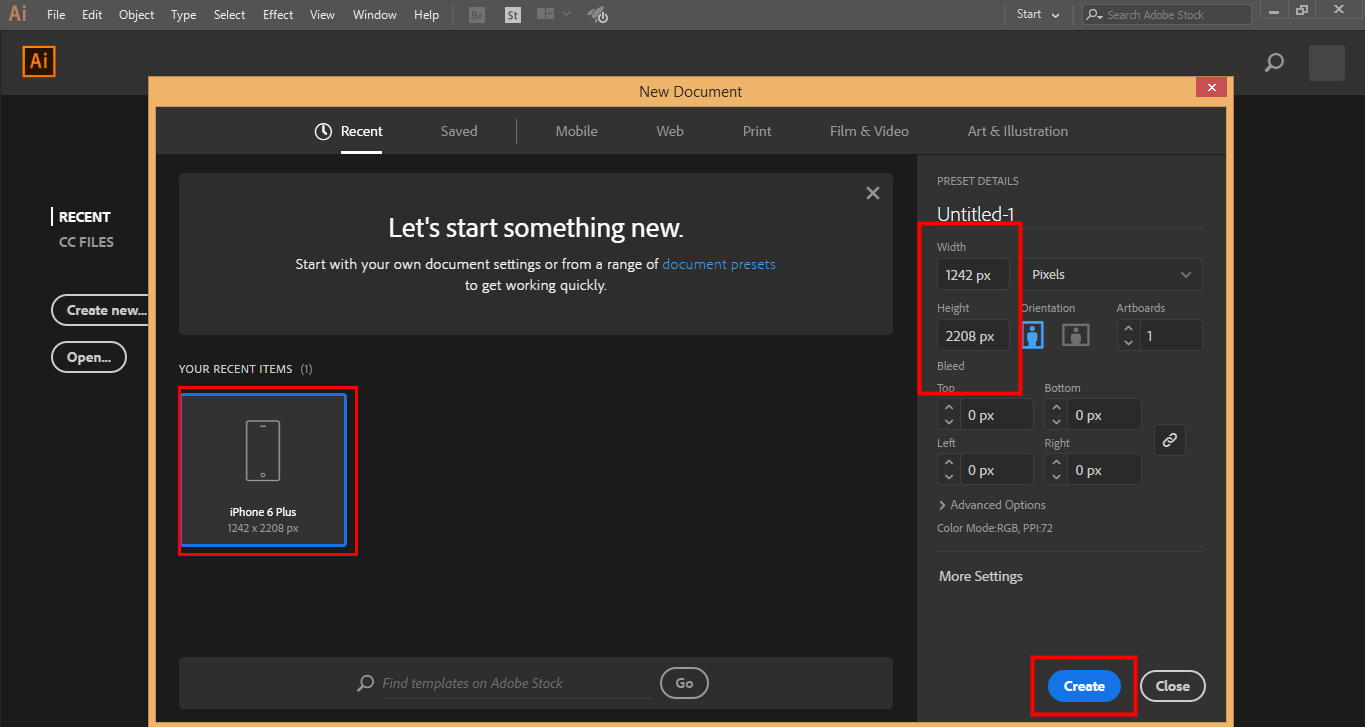Switch to the Film & Video tab
Image resolution: width=1365 pixels, height=727 pixels.
pos(869,130)
